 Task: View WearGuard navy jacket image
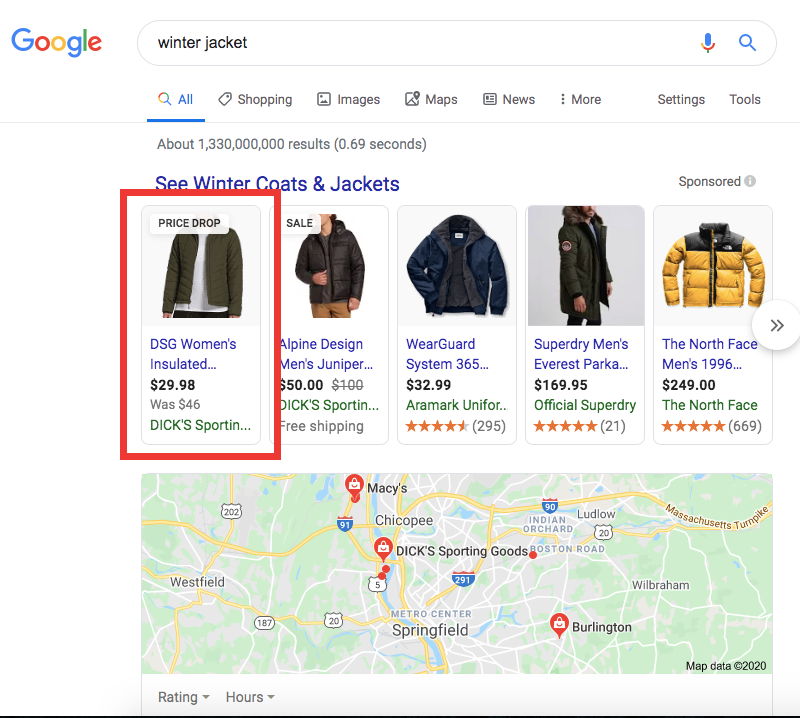coord(457,266)
